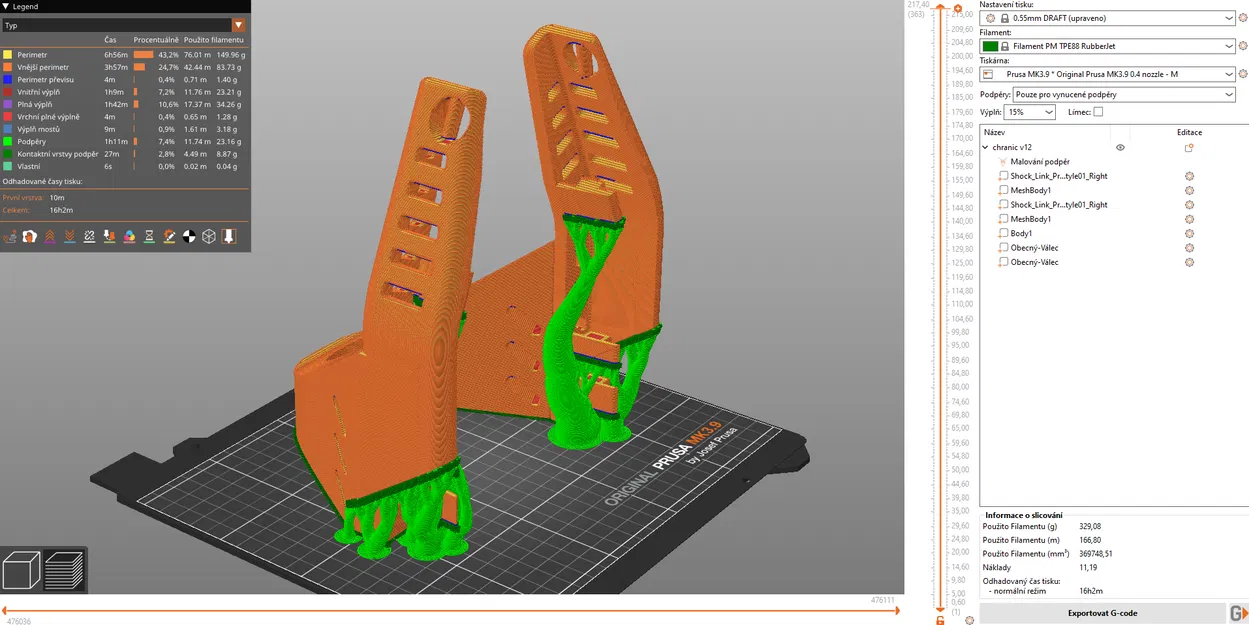Toggle deretractions icon with downward arrows
Screen dimensions: 1249x625
pyautogui.click(x=70, y=236)
